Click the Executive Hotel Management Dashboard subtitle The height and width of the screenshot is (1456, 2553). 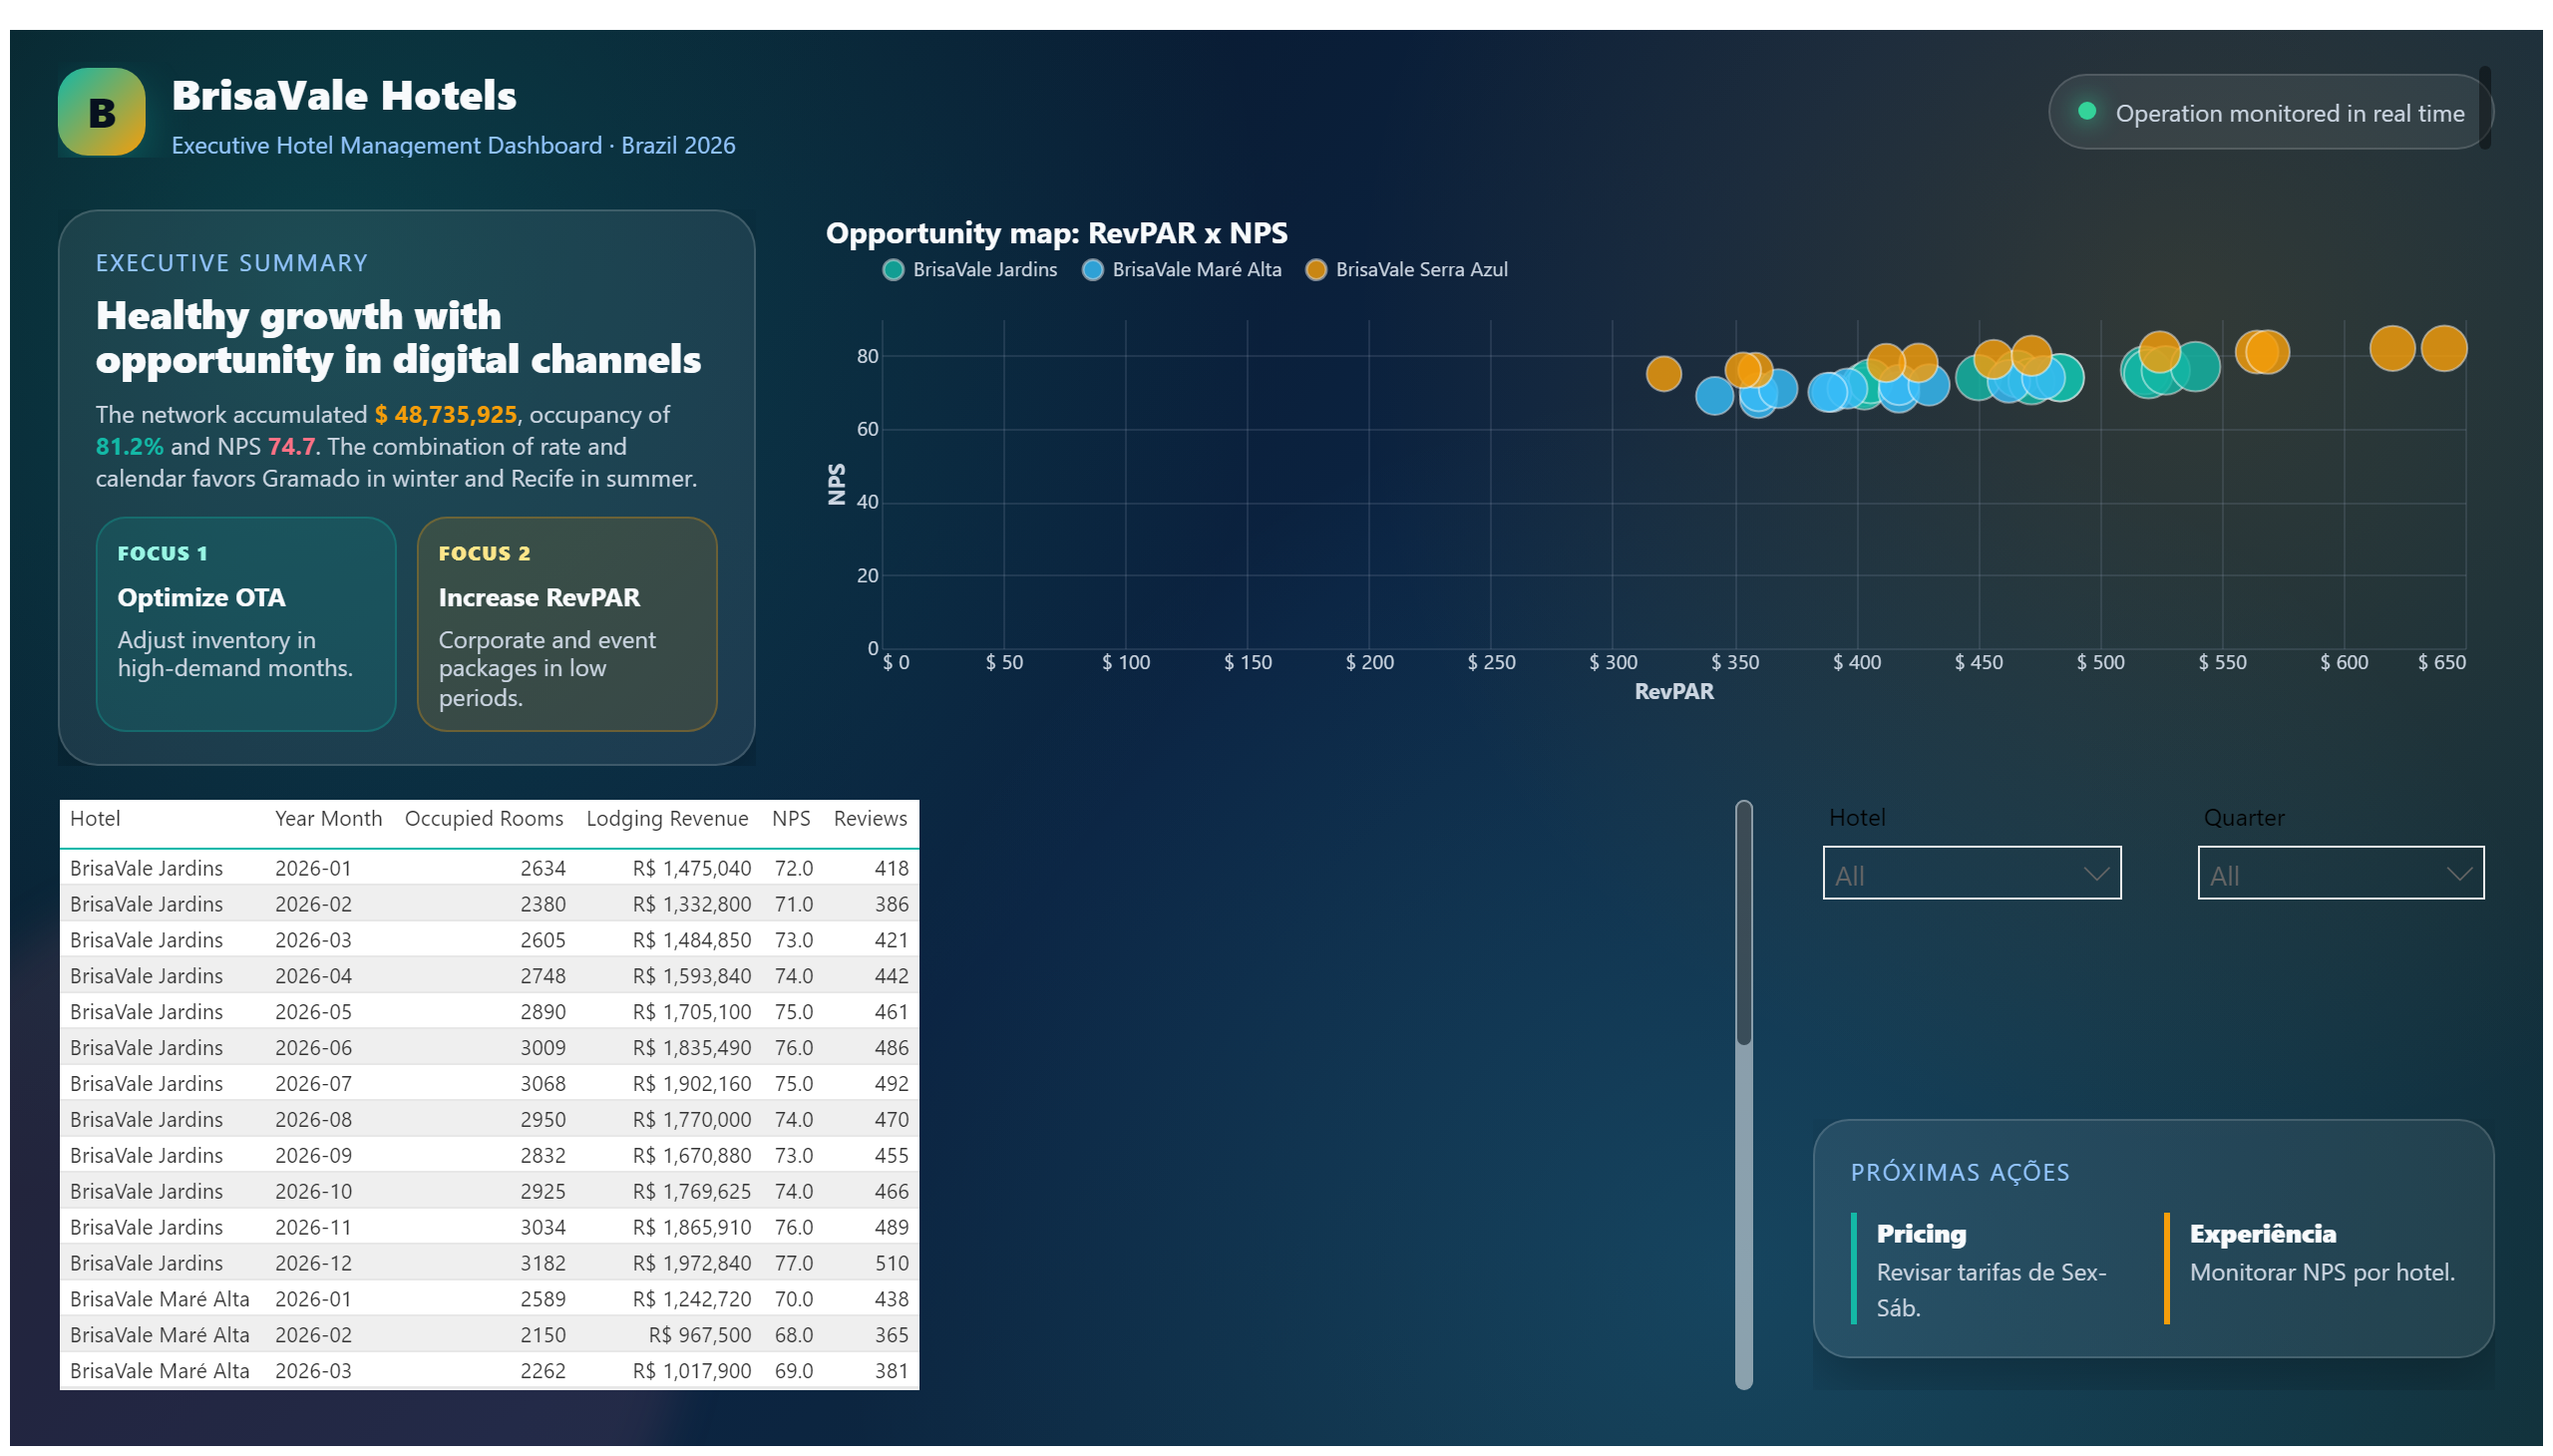click(x=453, y=146)
